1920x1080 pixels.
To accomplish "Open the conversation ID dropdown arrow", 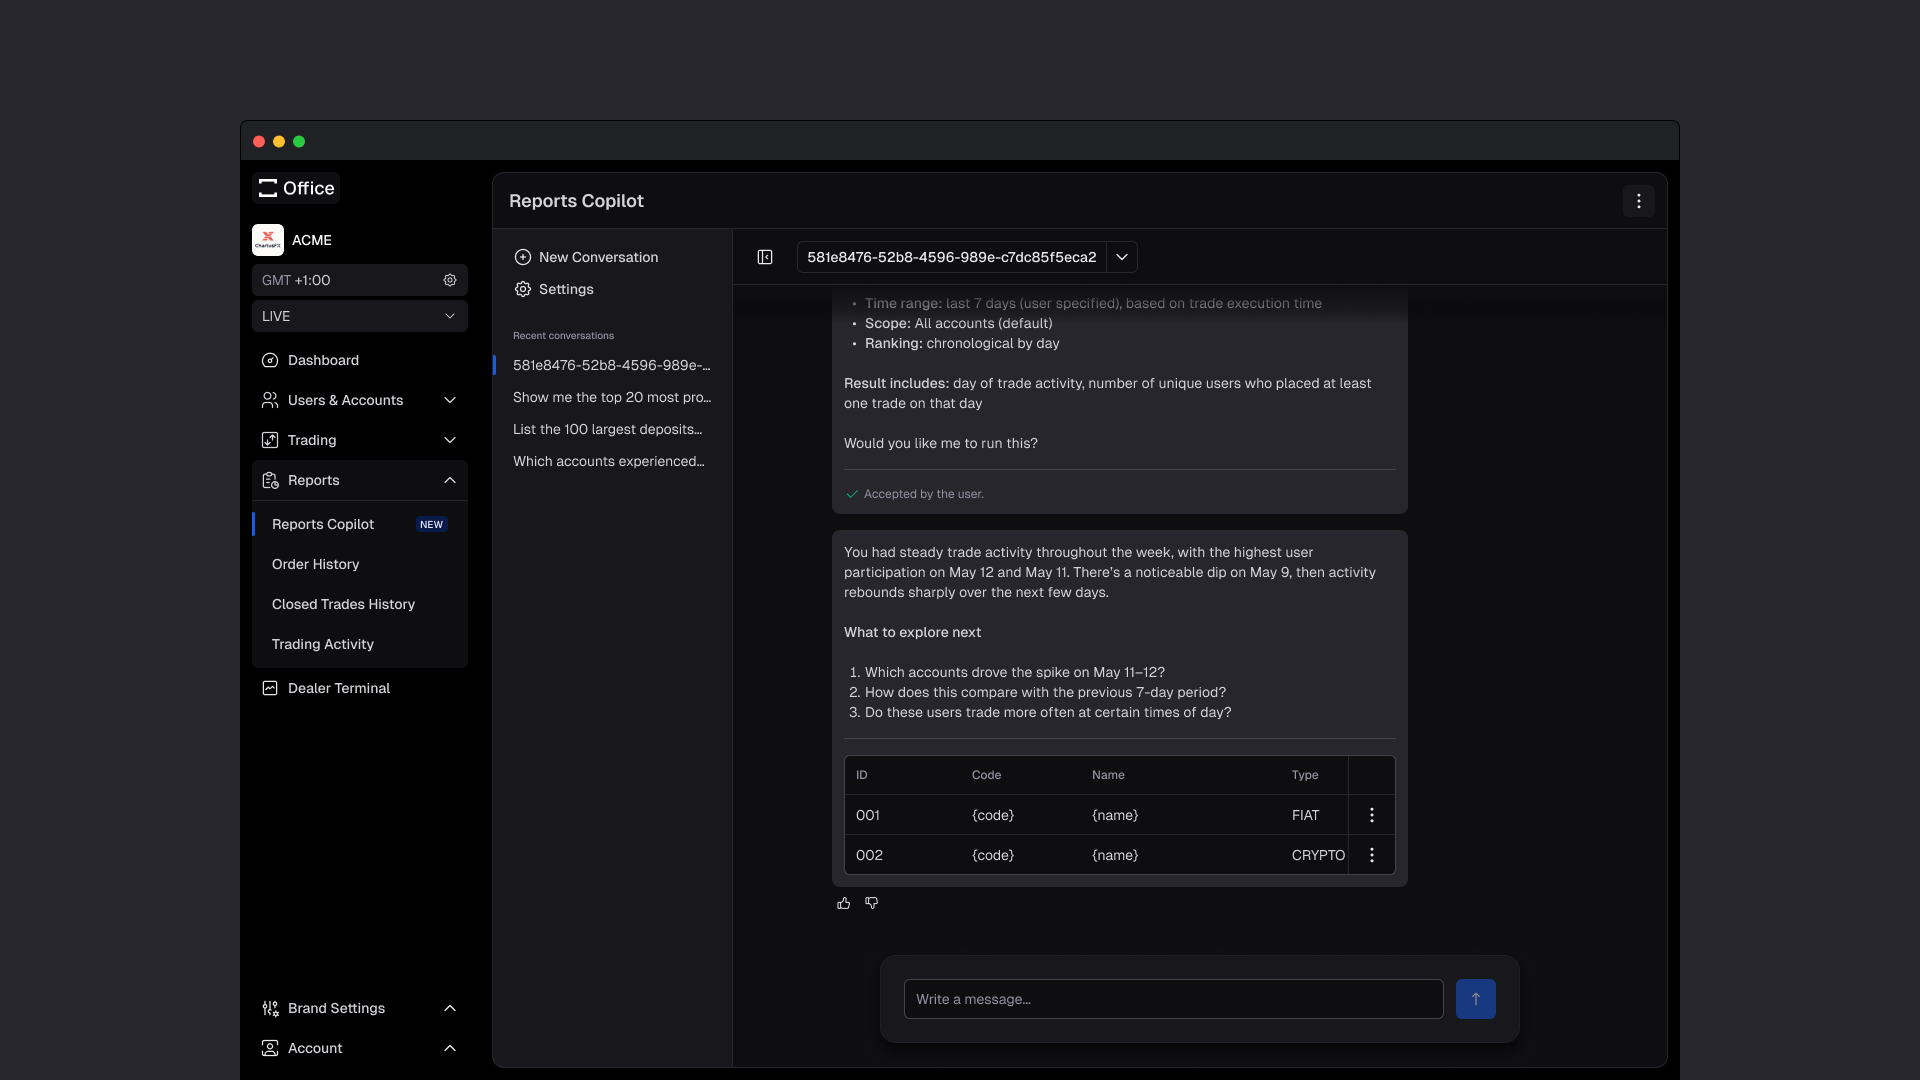I will tap(1122, 257).
